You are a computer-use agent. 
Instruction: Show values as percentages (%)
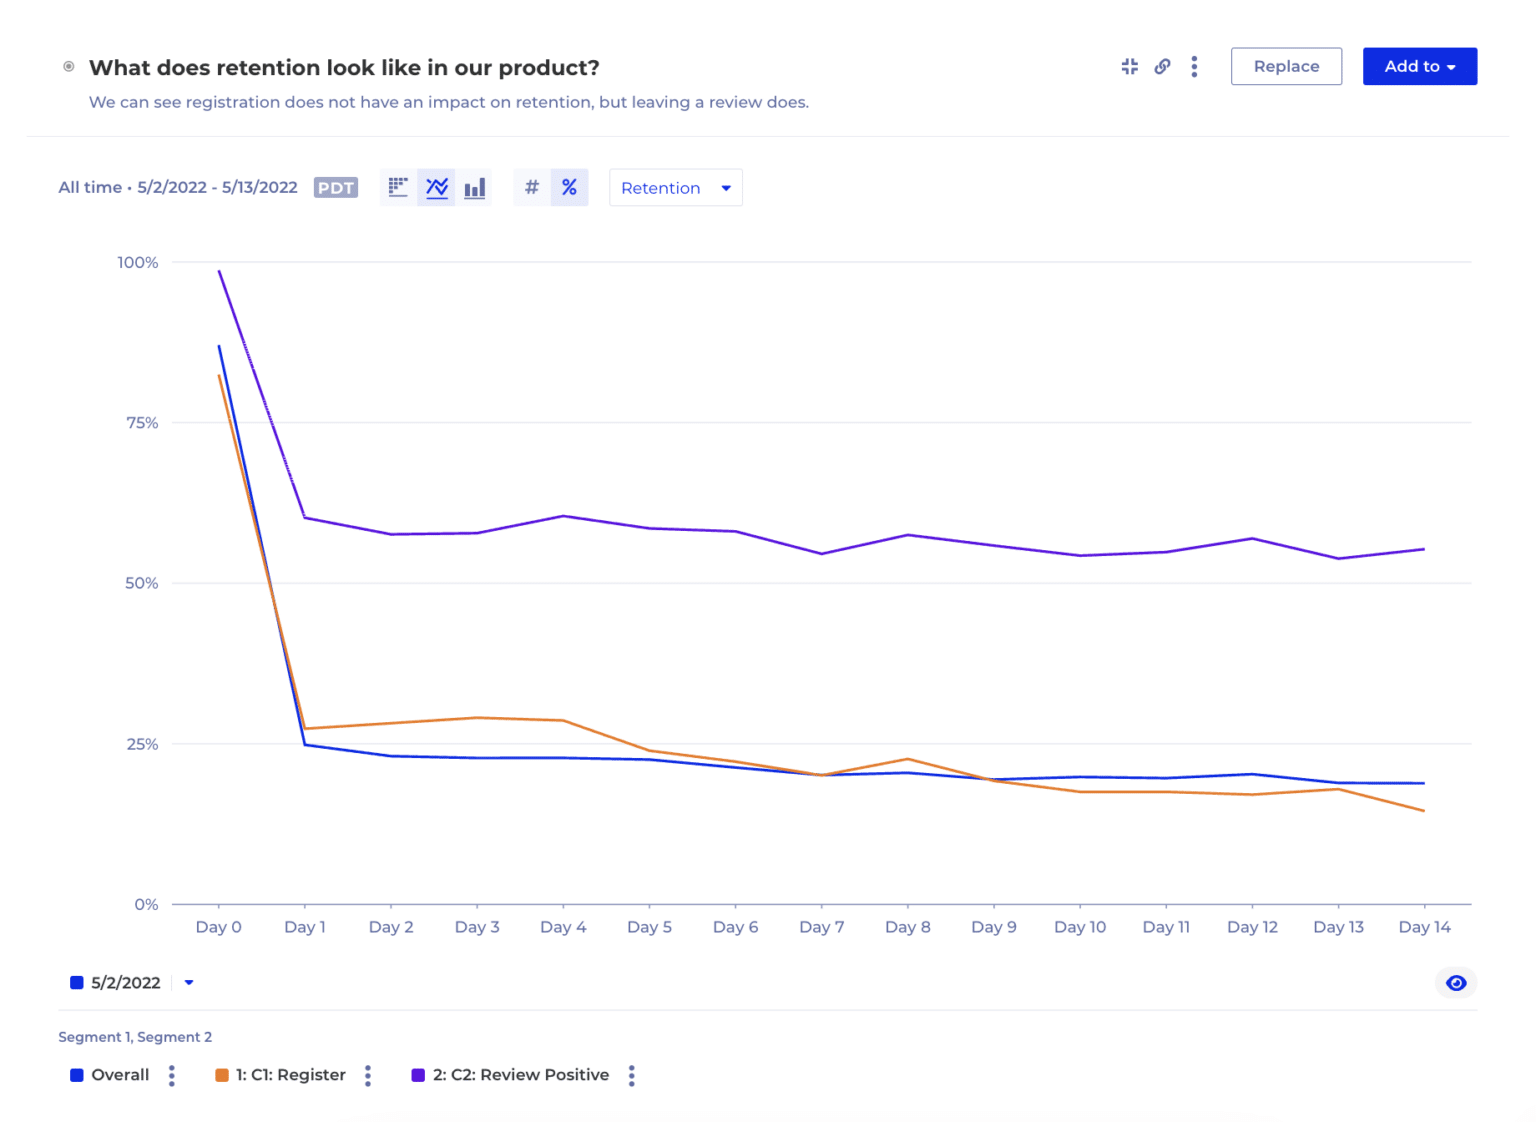(569, 188)
